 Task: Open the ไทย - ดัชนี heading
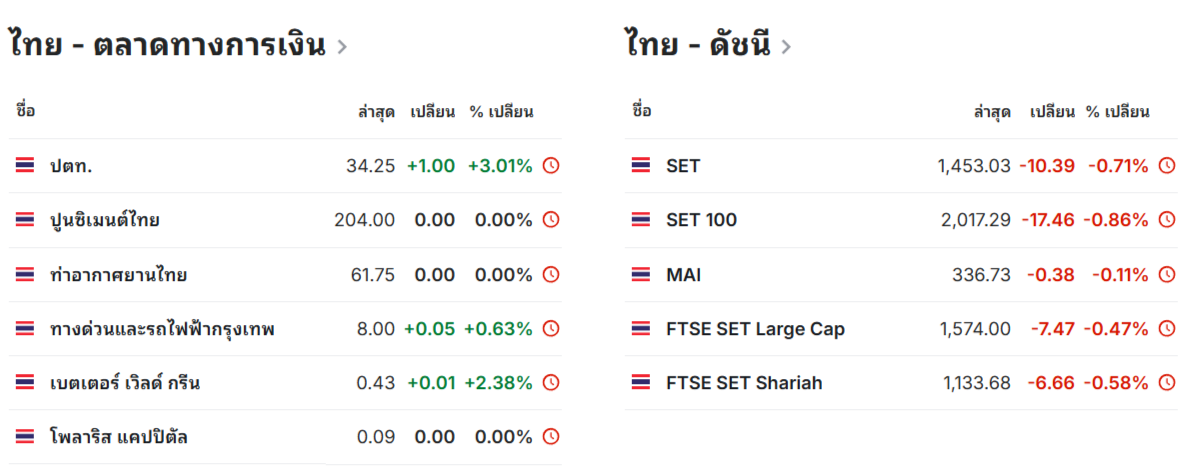(x=698, y=44)
